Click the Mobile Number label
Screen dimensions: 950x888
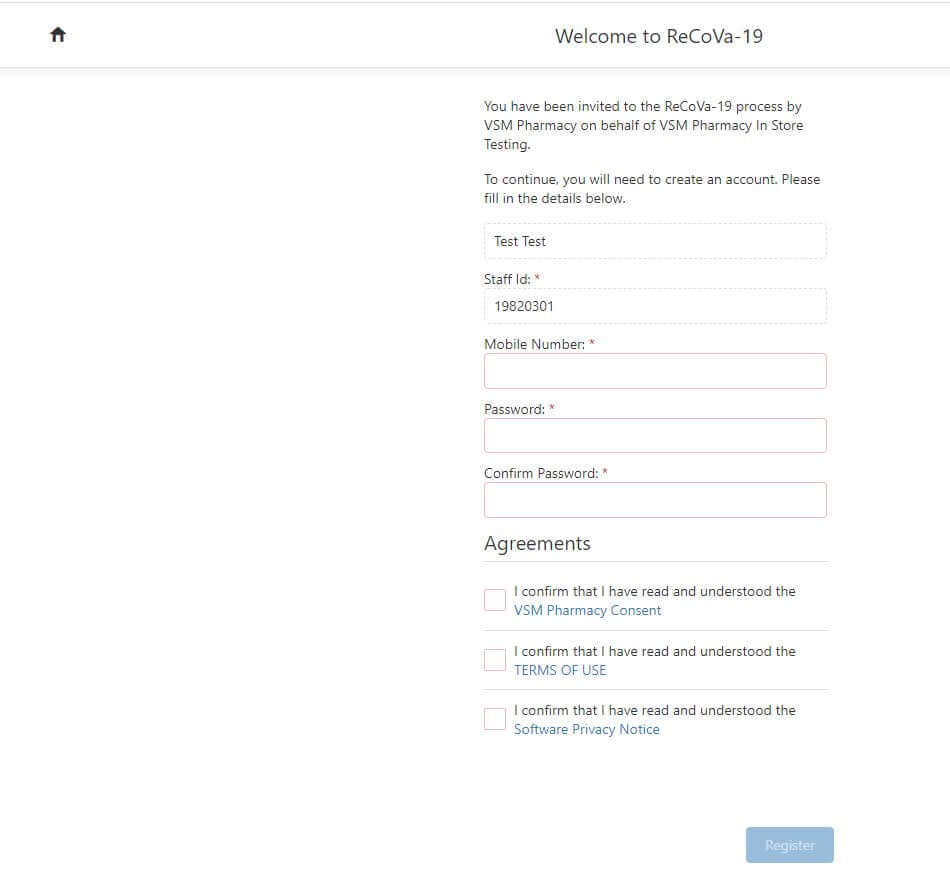[x=534, y=344]
